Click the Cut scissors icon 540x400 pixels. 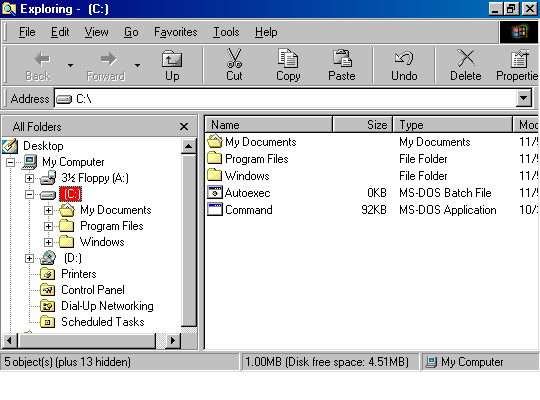[x=234, y=58]
